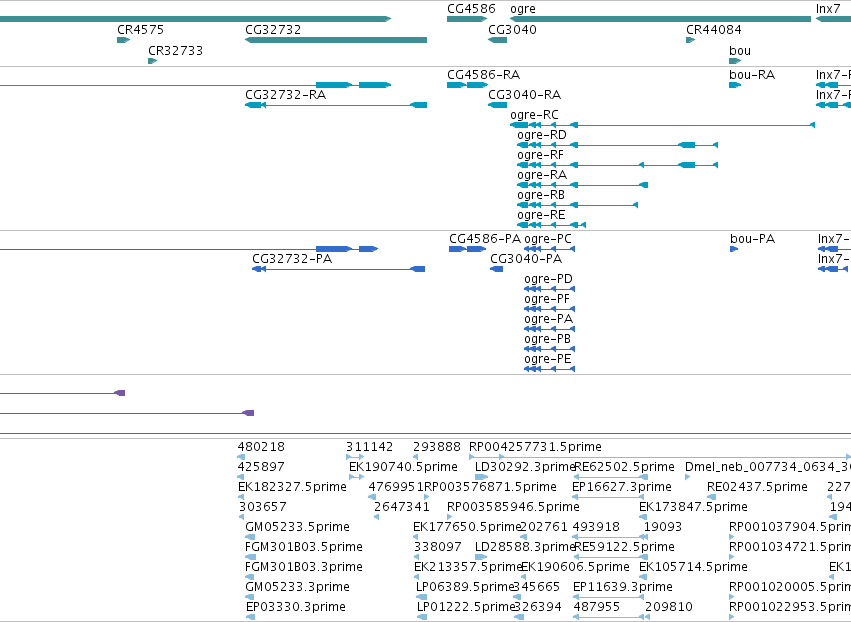Open the CG3040-RA transcript label
The image size is (851, 622).
tap(524, 95)
